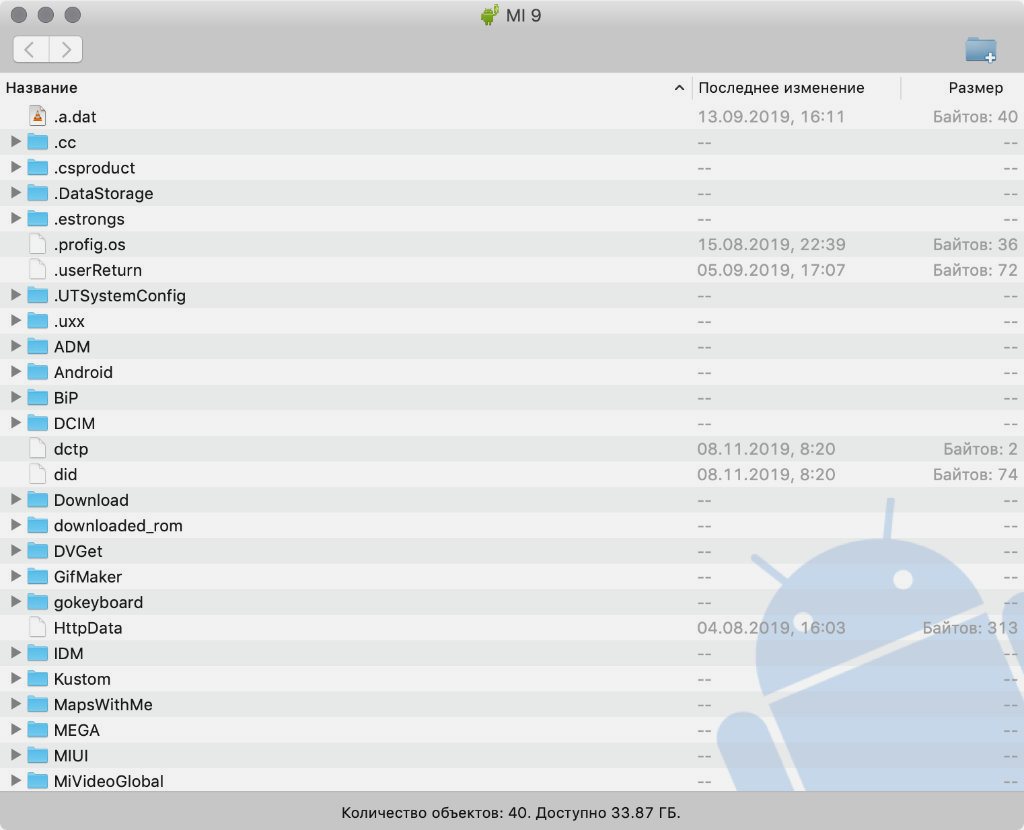Select the BiP folder name

pyautogui.click(x=66, y=398)
